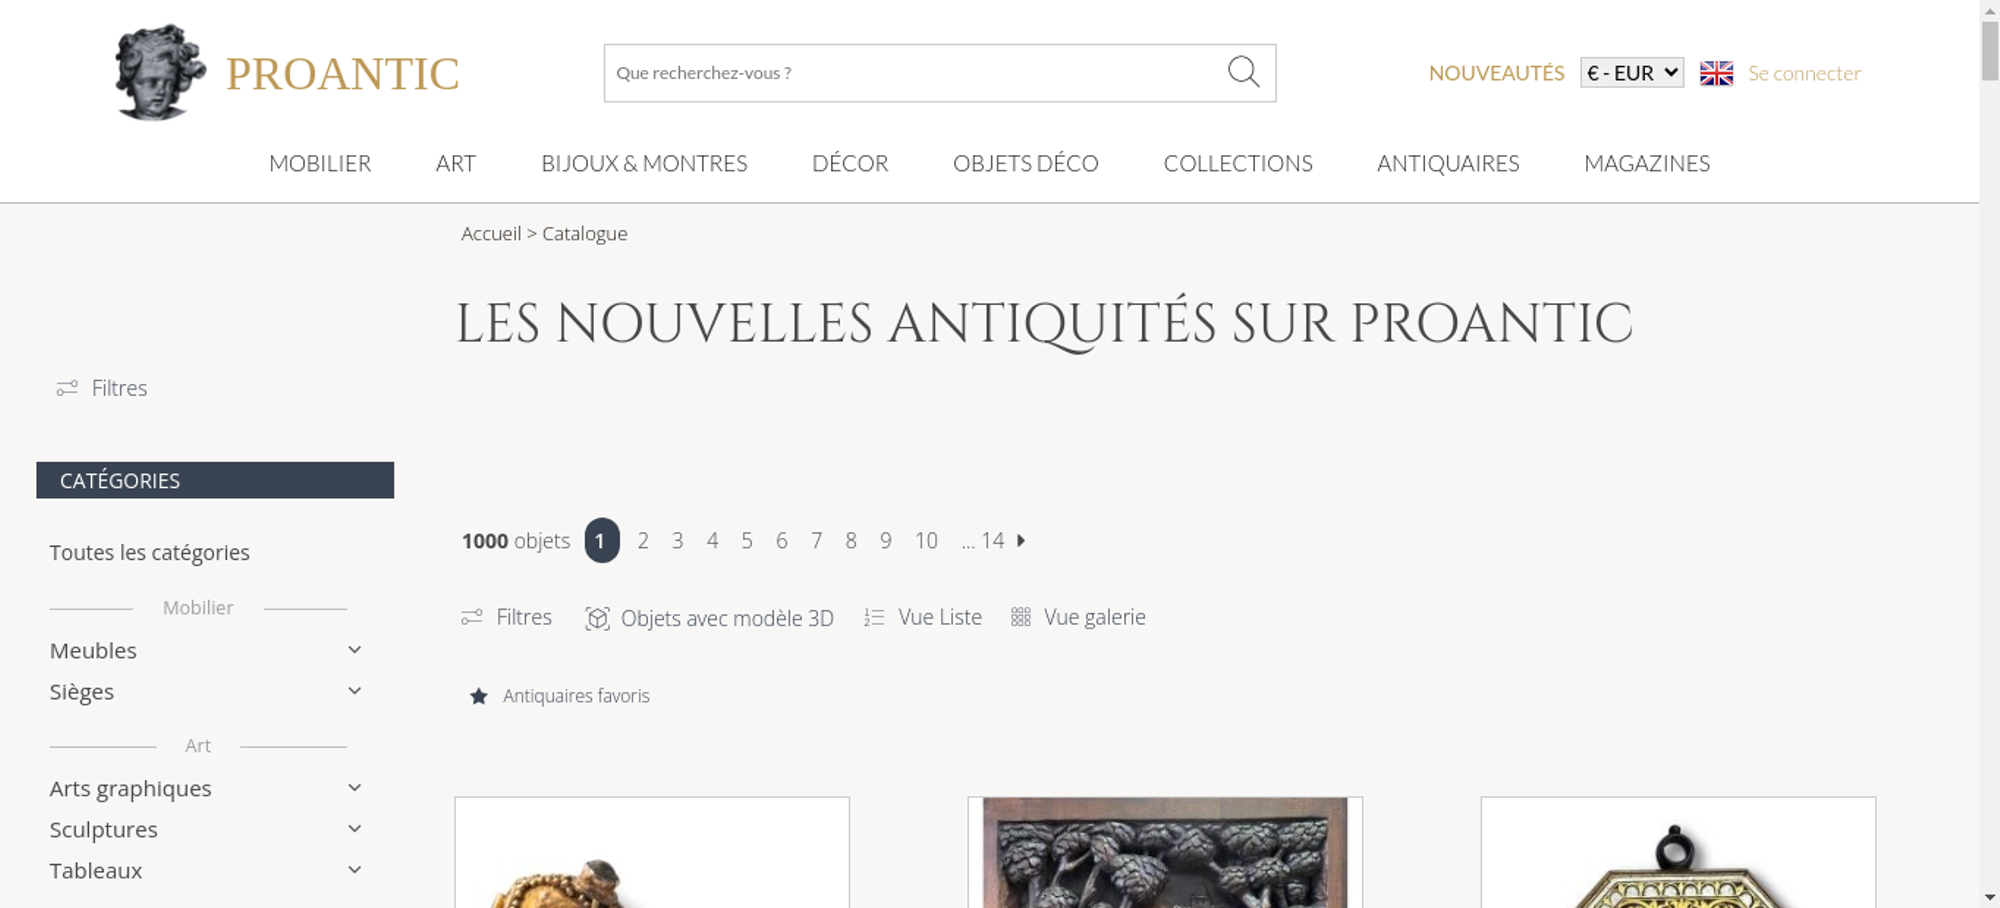
Task: Go to page 5 of results
Action: pyautogui.click(x=747, y=541)
